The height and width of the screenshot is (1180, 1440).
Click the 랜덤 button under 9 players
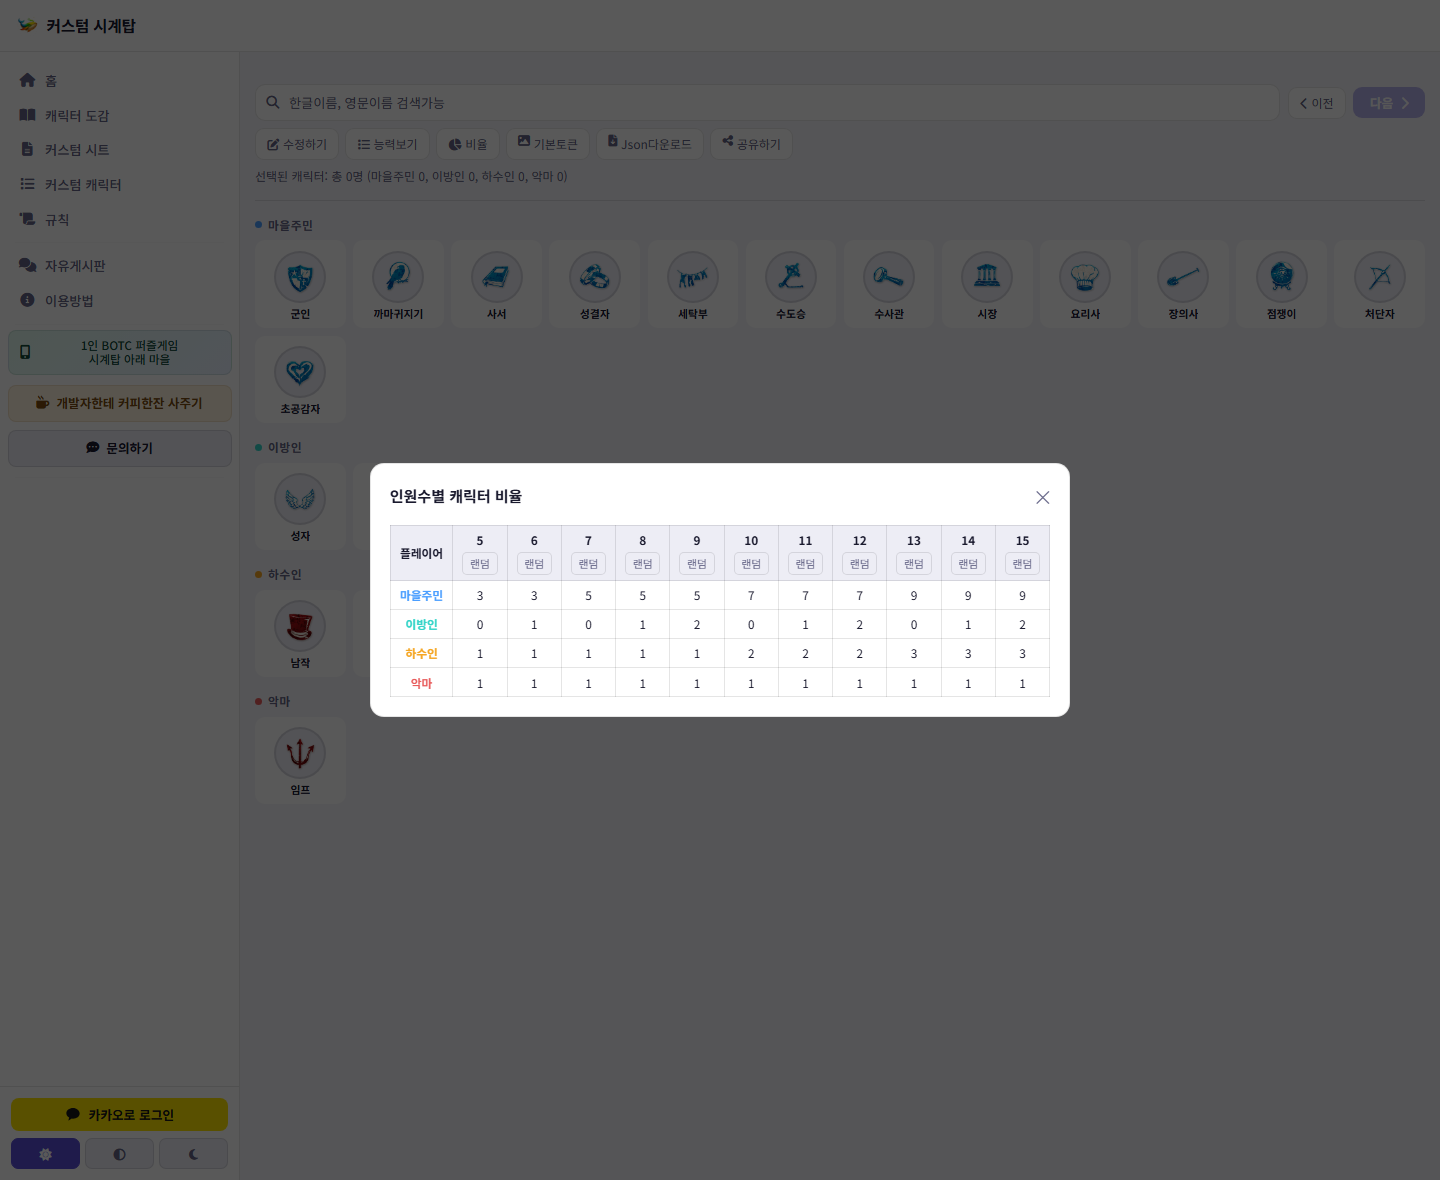[697, 564]
